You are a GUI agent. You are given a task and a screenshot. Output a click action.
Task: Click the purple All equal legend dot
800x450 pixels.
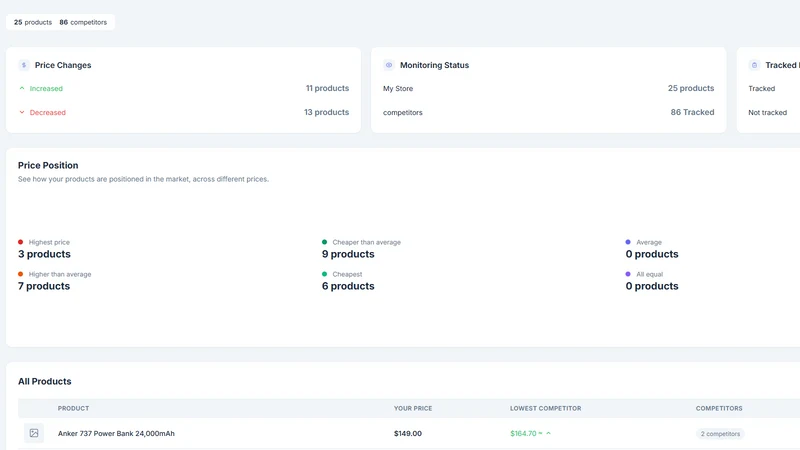[628, 274]
